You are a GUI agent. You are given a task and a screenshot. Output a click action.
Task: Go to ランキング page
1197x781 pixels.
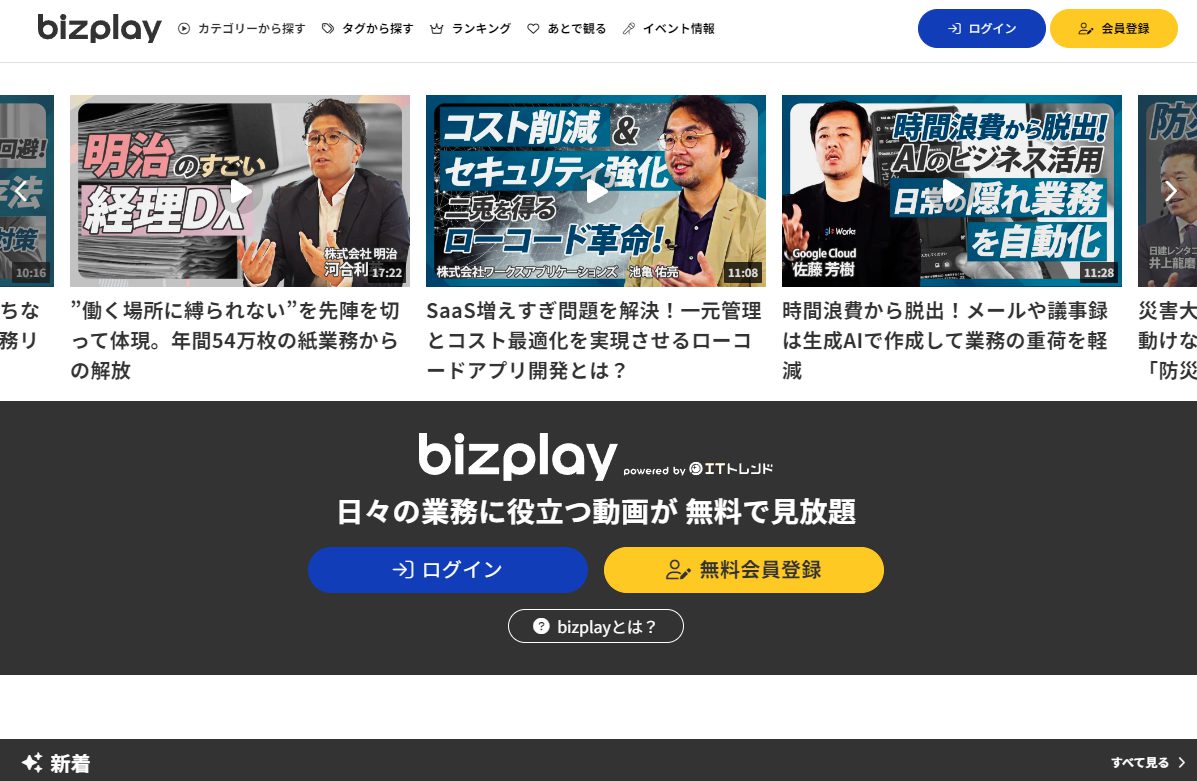click(470, 28)
